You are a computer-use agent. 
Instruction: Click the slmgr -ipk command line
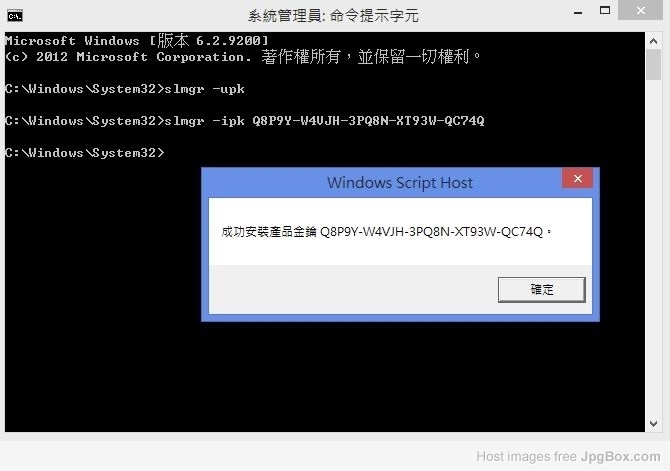pos(245,121)
